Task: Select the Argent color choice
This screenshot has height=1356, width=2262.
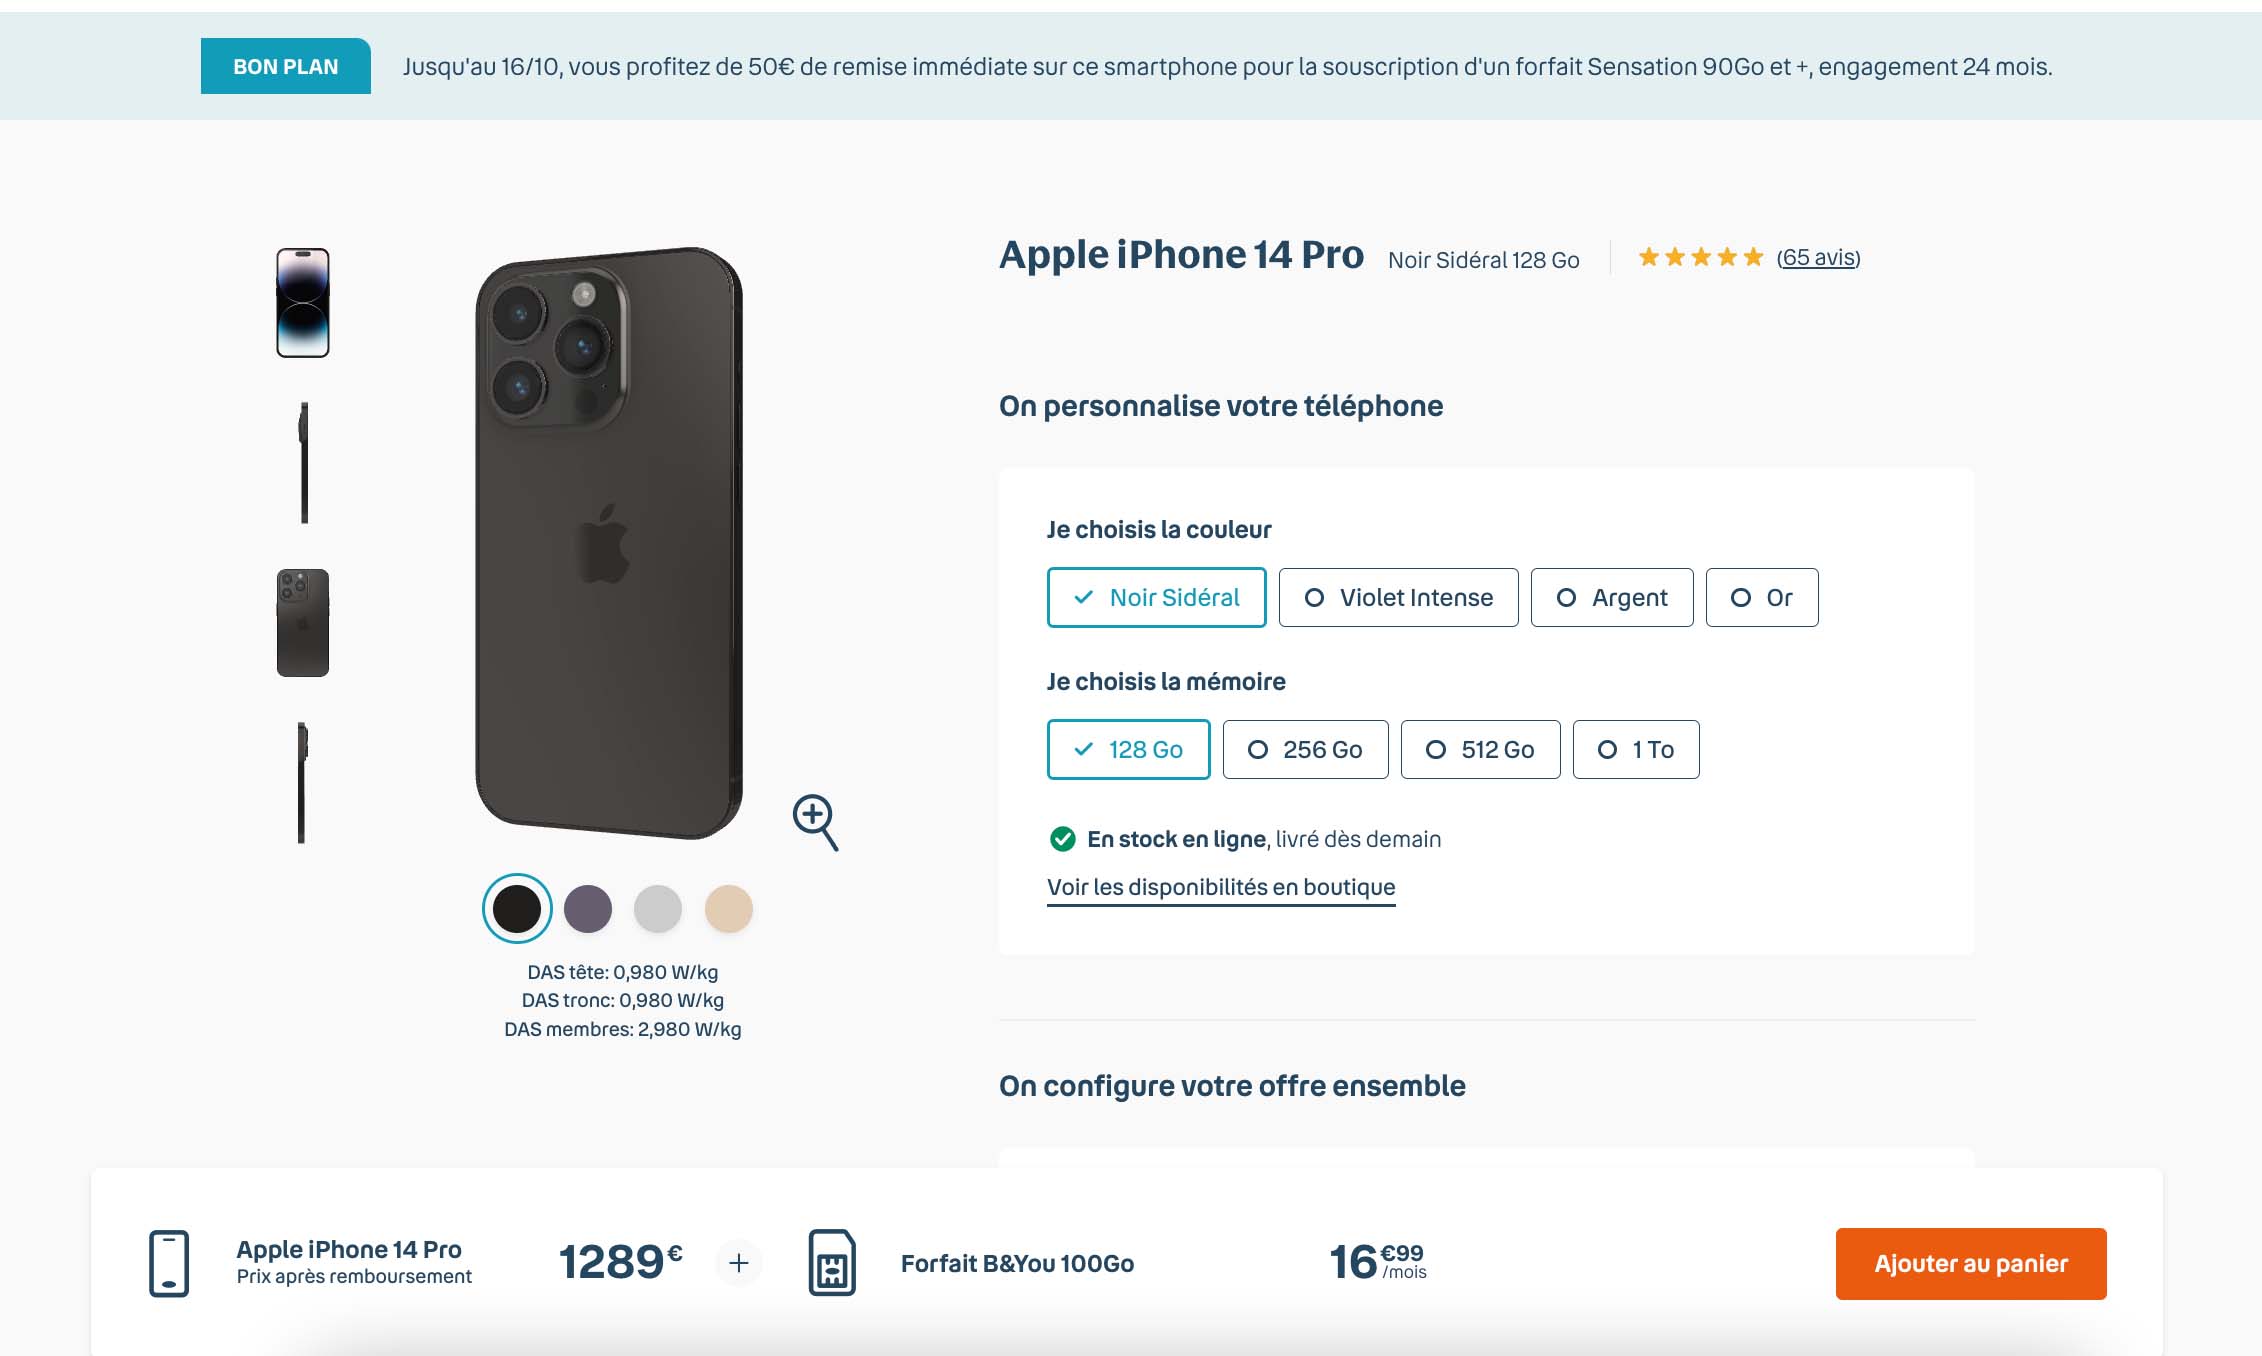Action: (x=1612, y=597)
